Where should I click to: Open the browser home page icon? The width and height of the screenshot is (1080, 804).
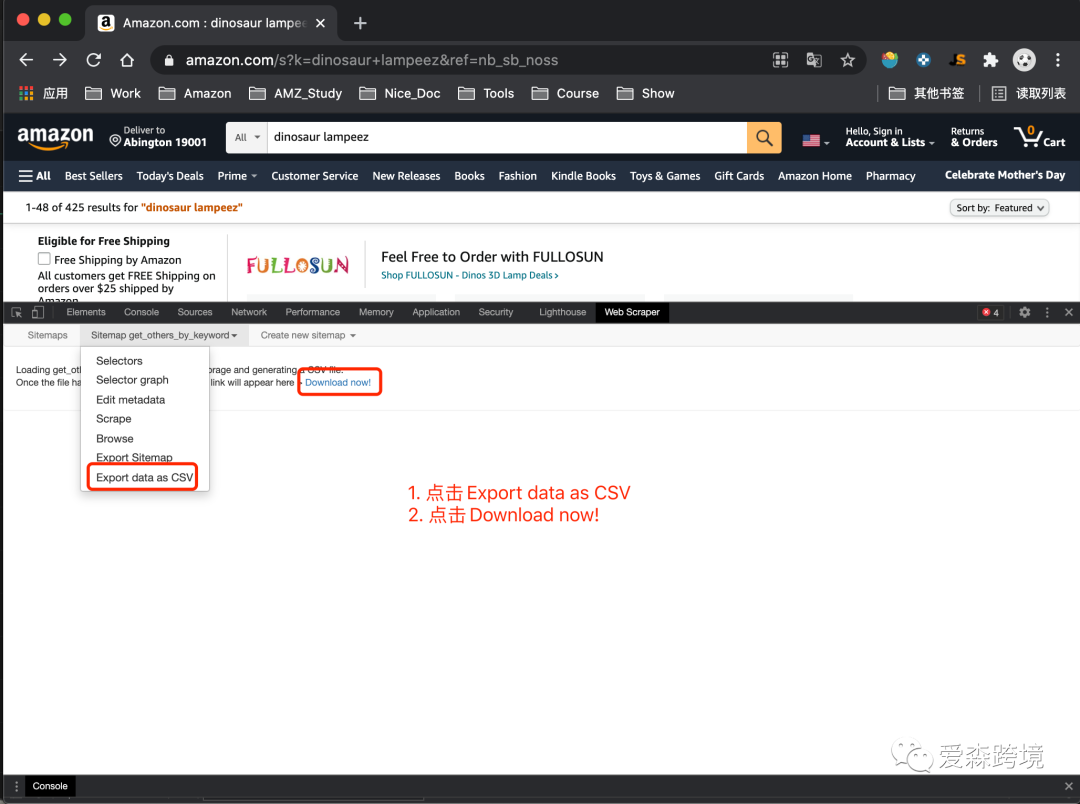coord(127,60)
